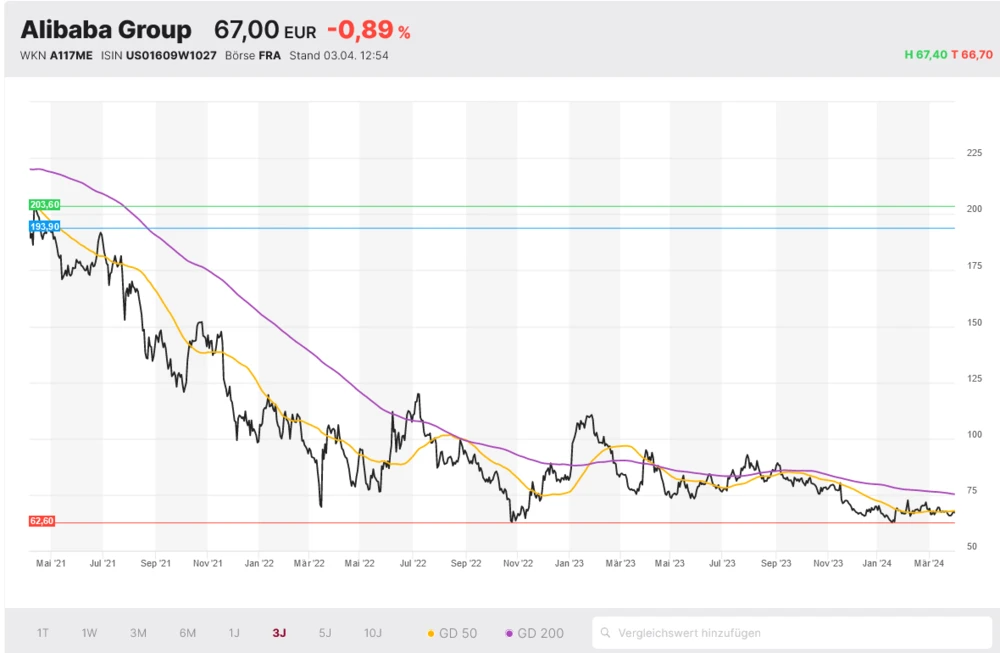Click the active 3J range tab
The image size is (1000, 653).
coord(279,633)
